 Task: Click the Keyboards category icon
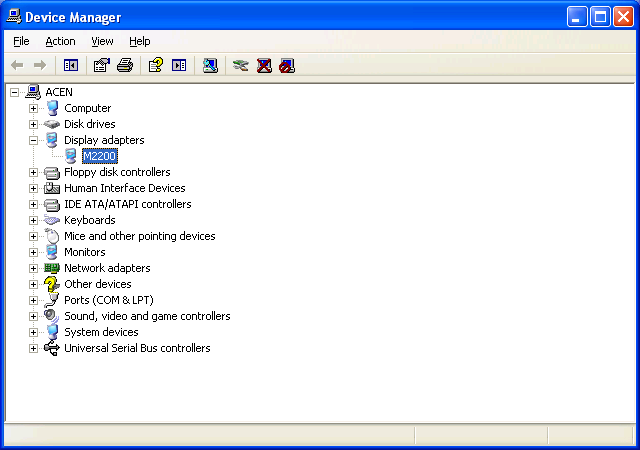[52, 220]
